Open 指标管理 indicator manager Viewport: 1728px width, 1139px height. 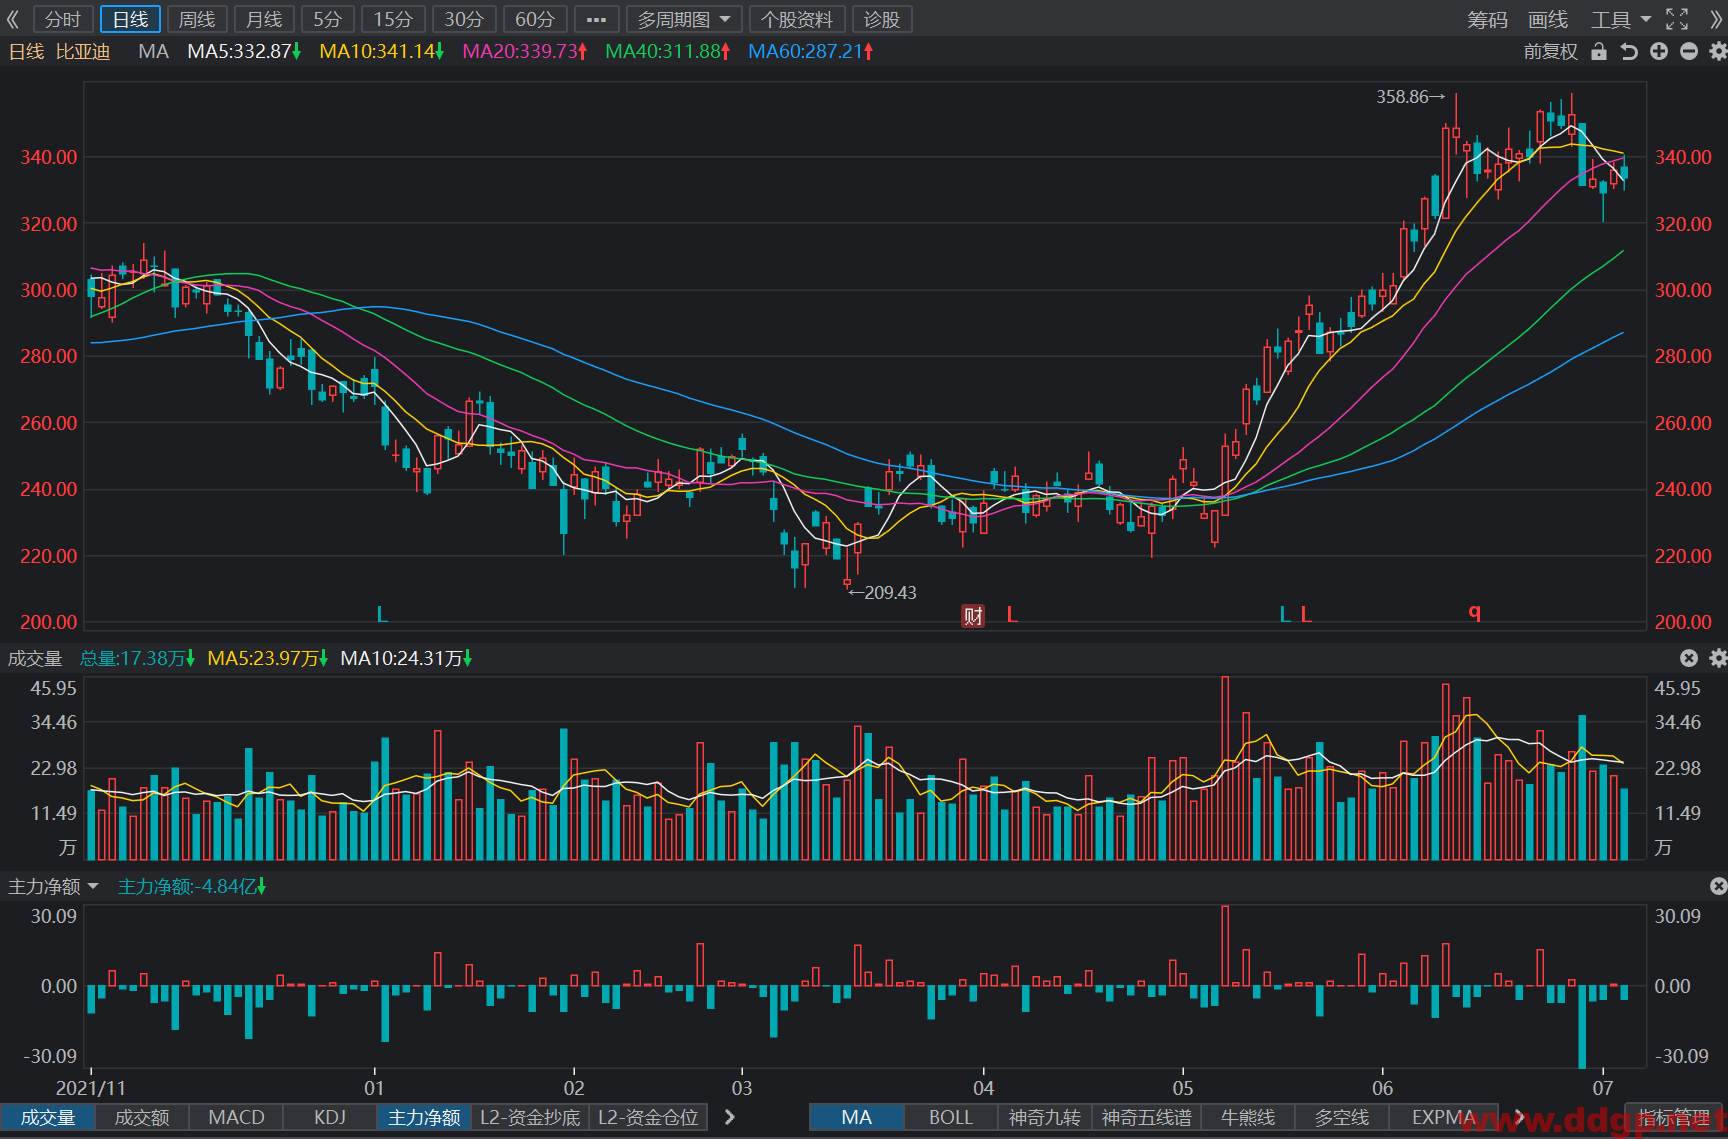pos(1674,1117)
